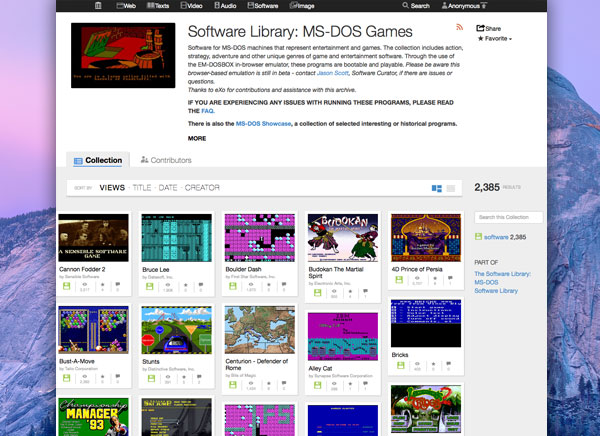Open the 4D Prince of Persia thumbnail
This screenshot has height=436, width=600.
pos(426,238)
